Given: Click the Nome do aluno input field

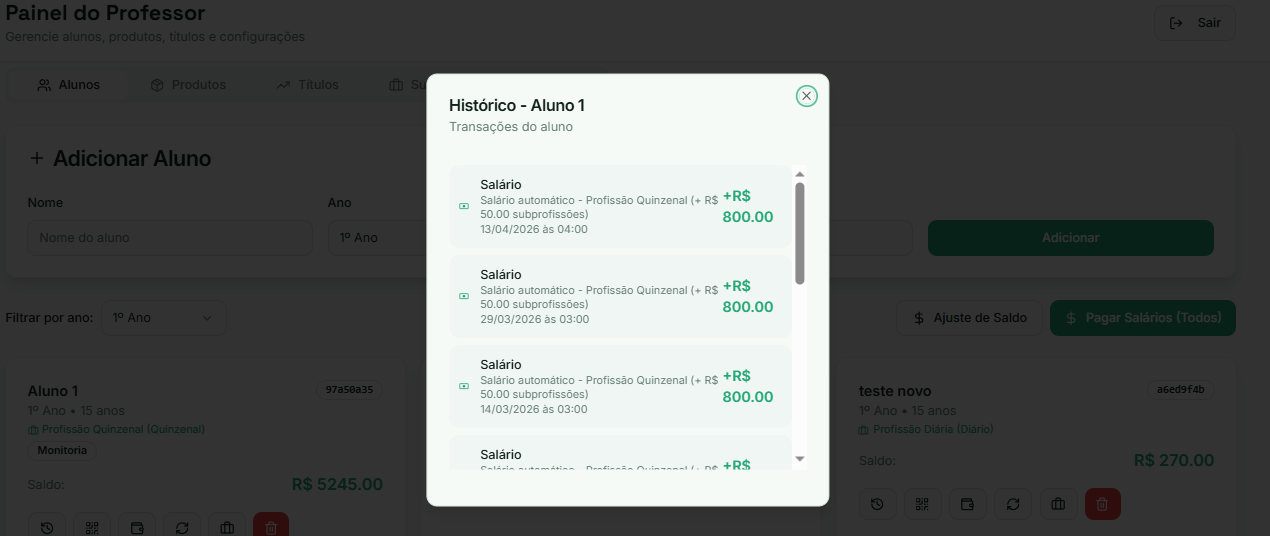Looking at the screenshot, I should 170,238.
